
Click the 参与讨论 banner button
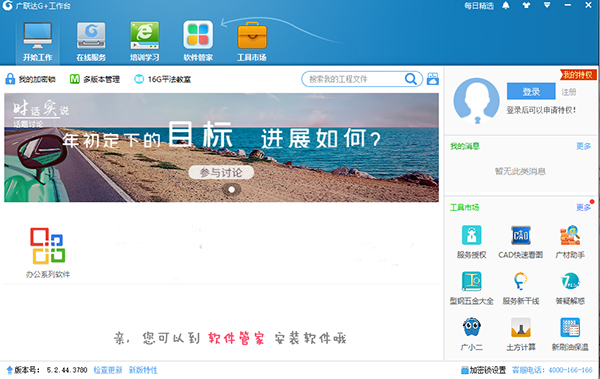(x=221, y=172)
